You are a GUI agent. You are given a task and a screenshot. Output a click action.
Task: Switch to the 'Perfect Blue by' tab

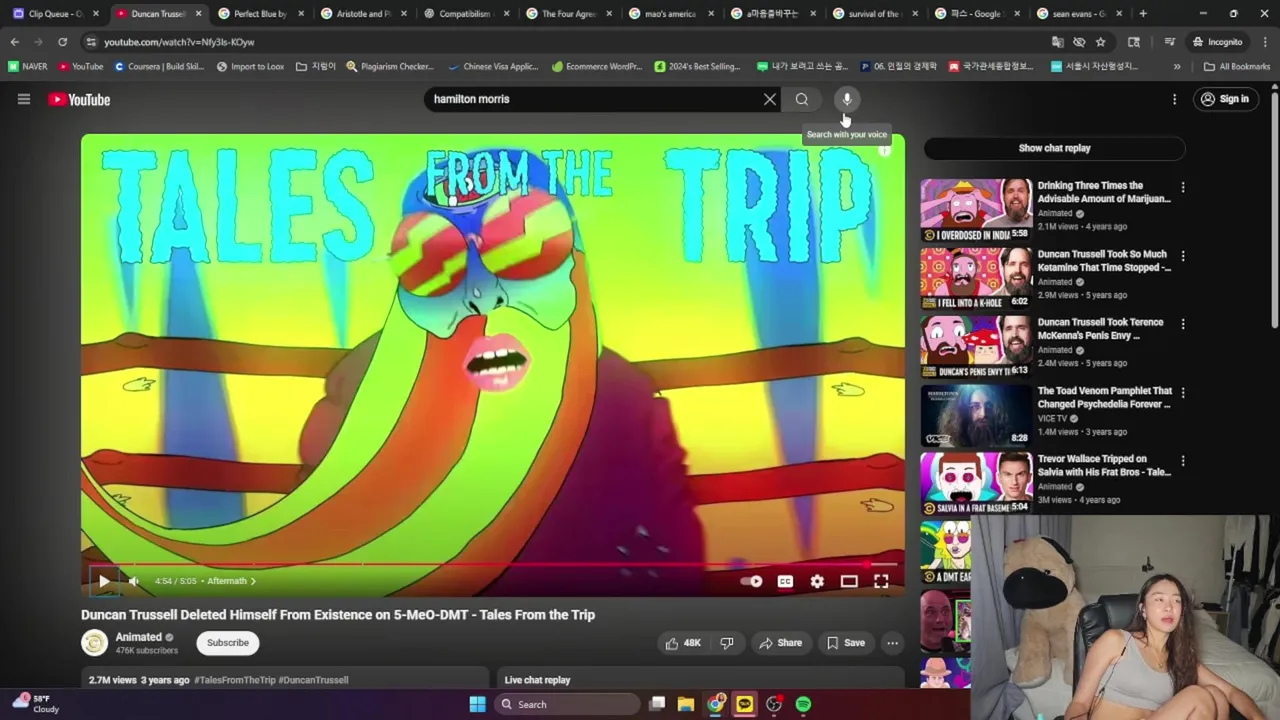(x=260, y=14)
